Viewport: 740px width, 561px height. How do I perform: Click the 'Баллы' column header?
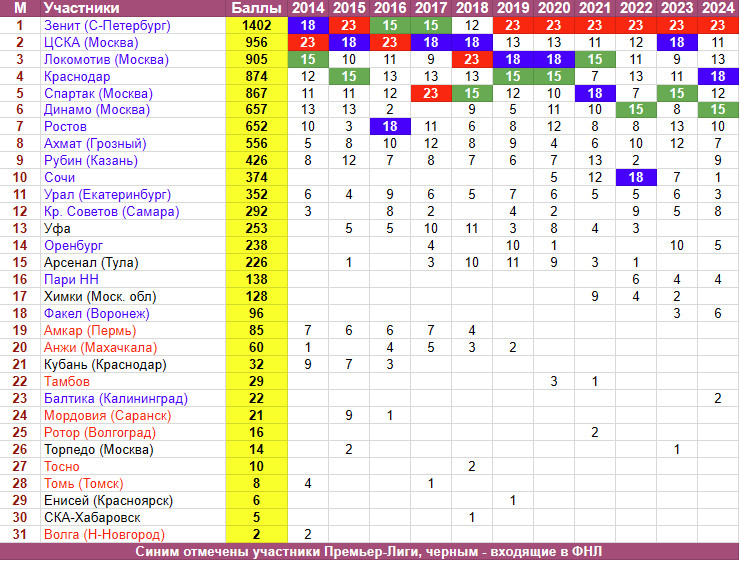[256, 8]
